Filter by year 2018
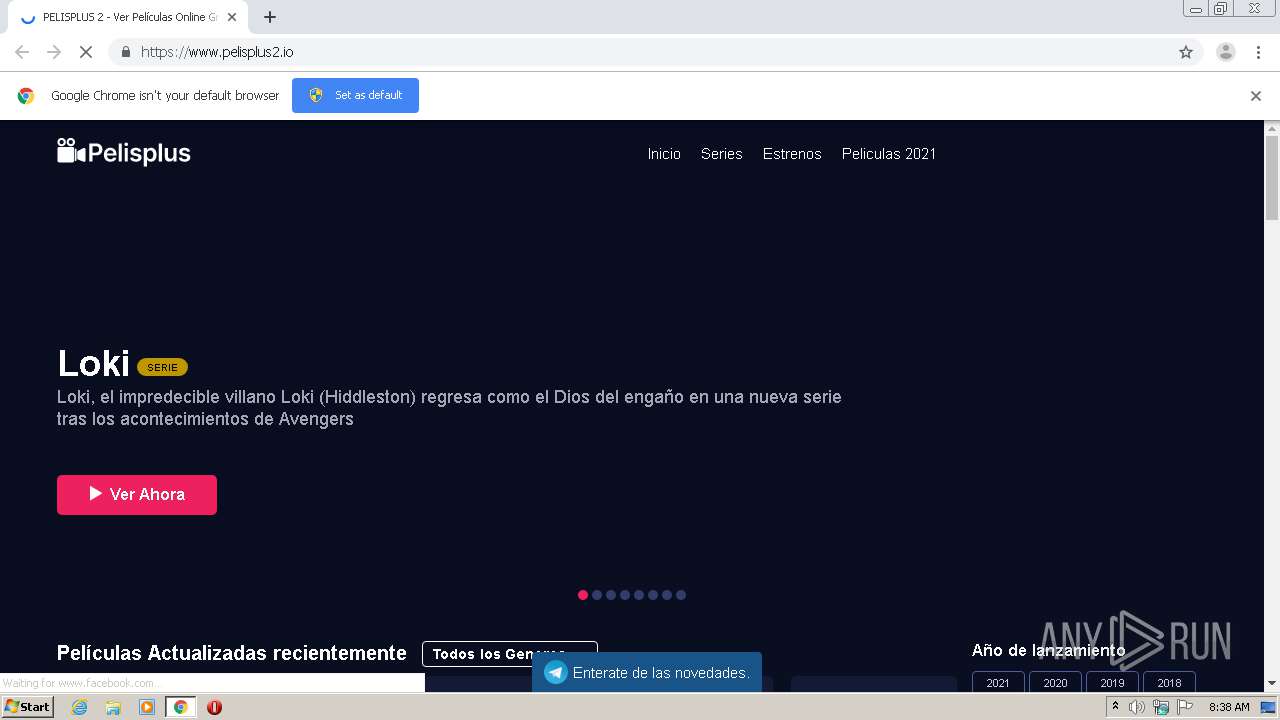Screen dimensions: 1280x720 pyautogui.click(x=1169, y=683)
